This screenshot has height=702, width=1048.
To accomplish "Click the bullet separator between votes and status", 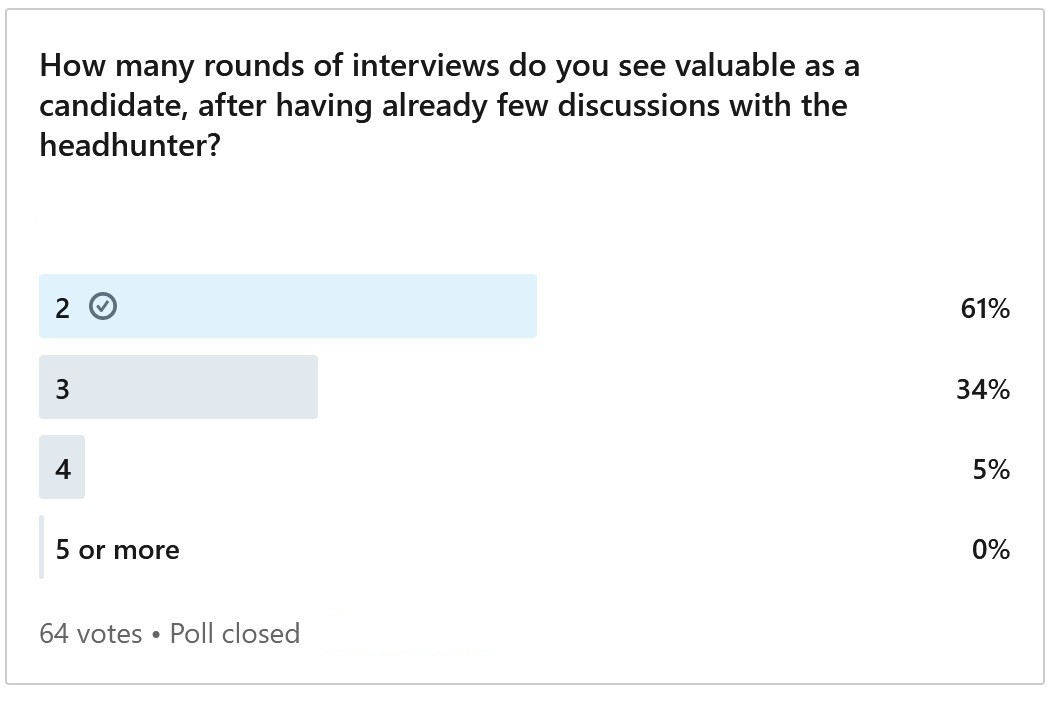I will pyautogui.click(x=156, y=634).
